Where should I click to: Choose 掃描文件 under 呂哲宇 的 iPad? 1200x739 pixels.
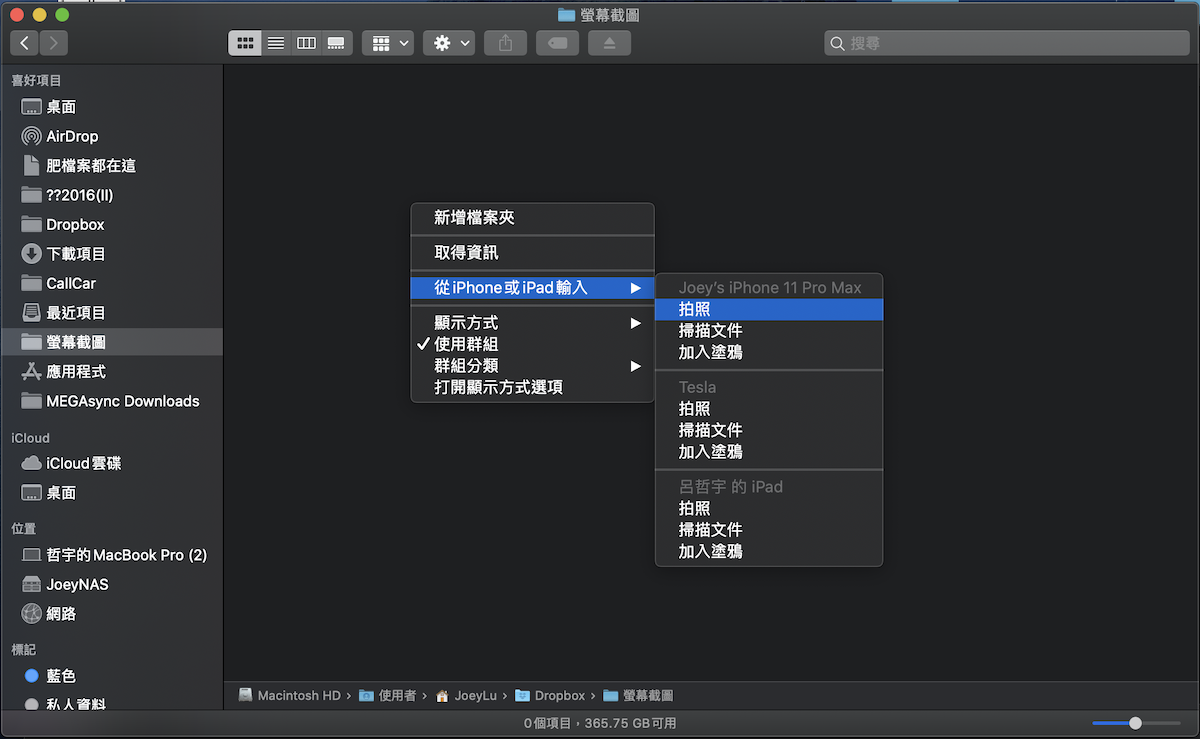pos(769,530)
